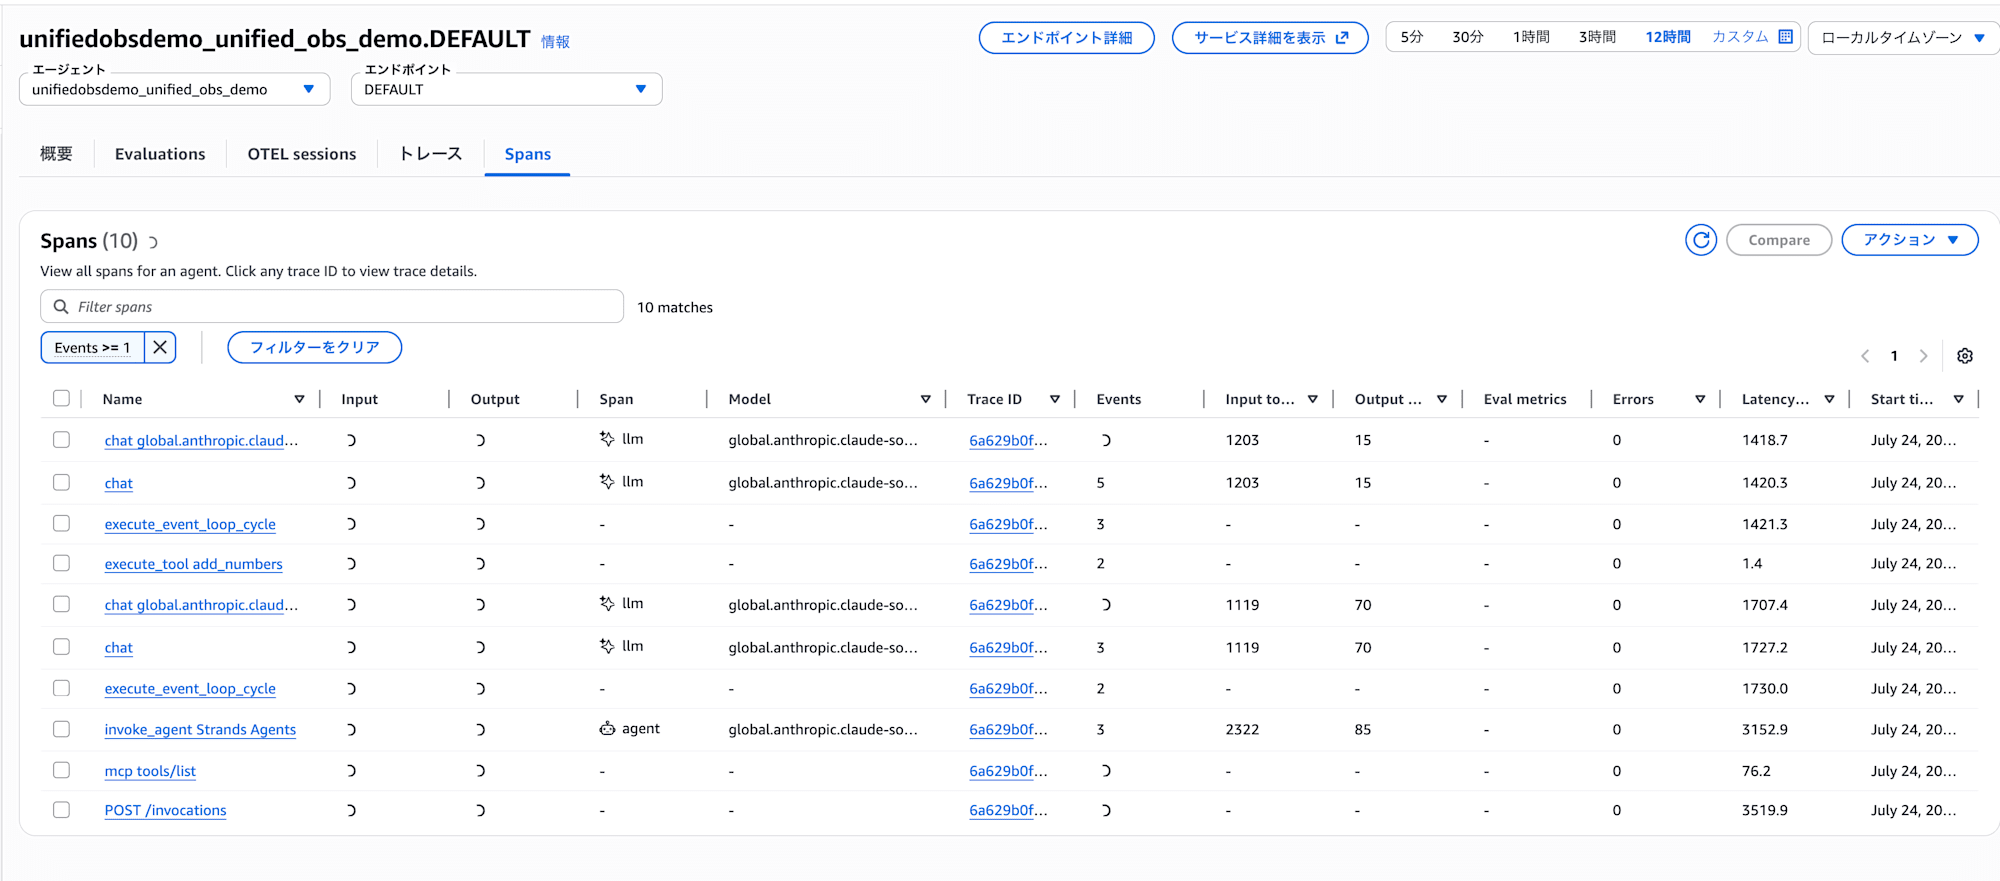Sort by Start time column arrow

pos(1958,399)
